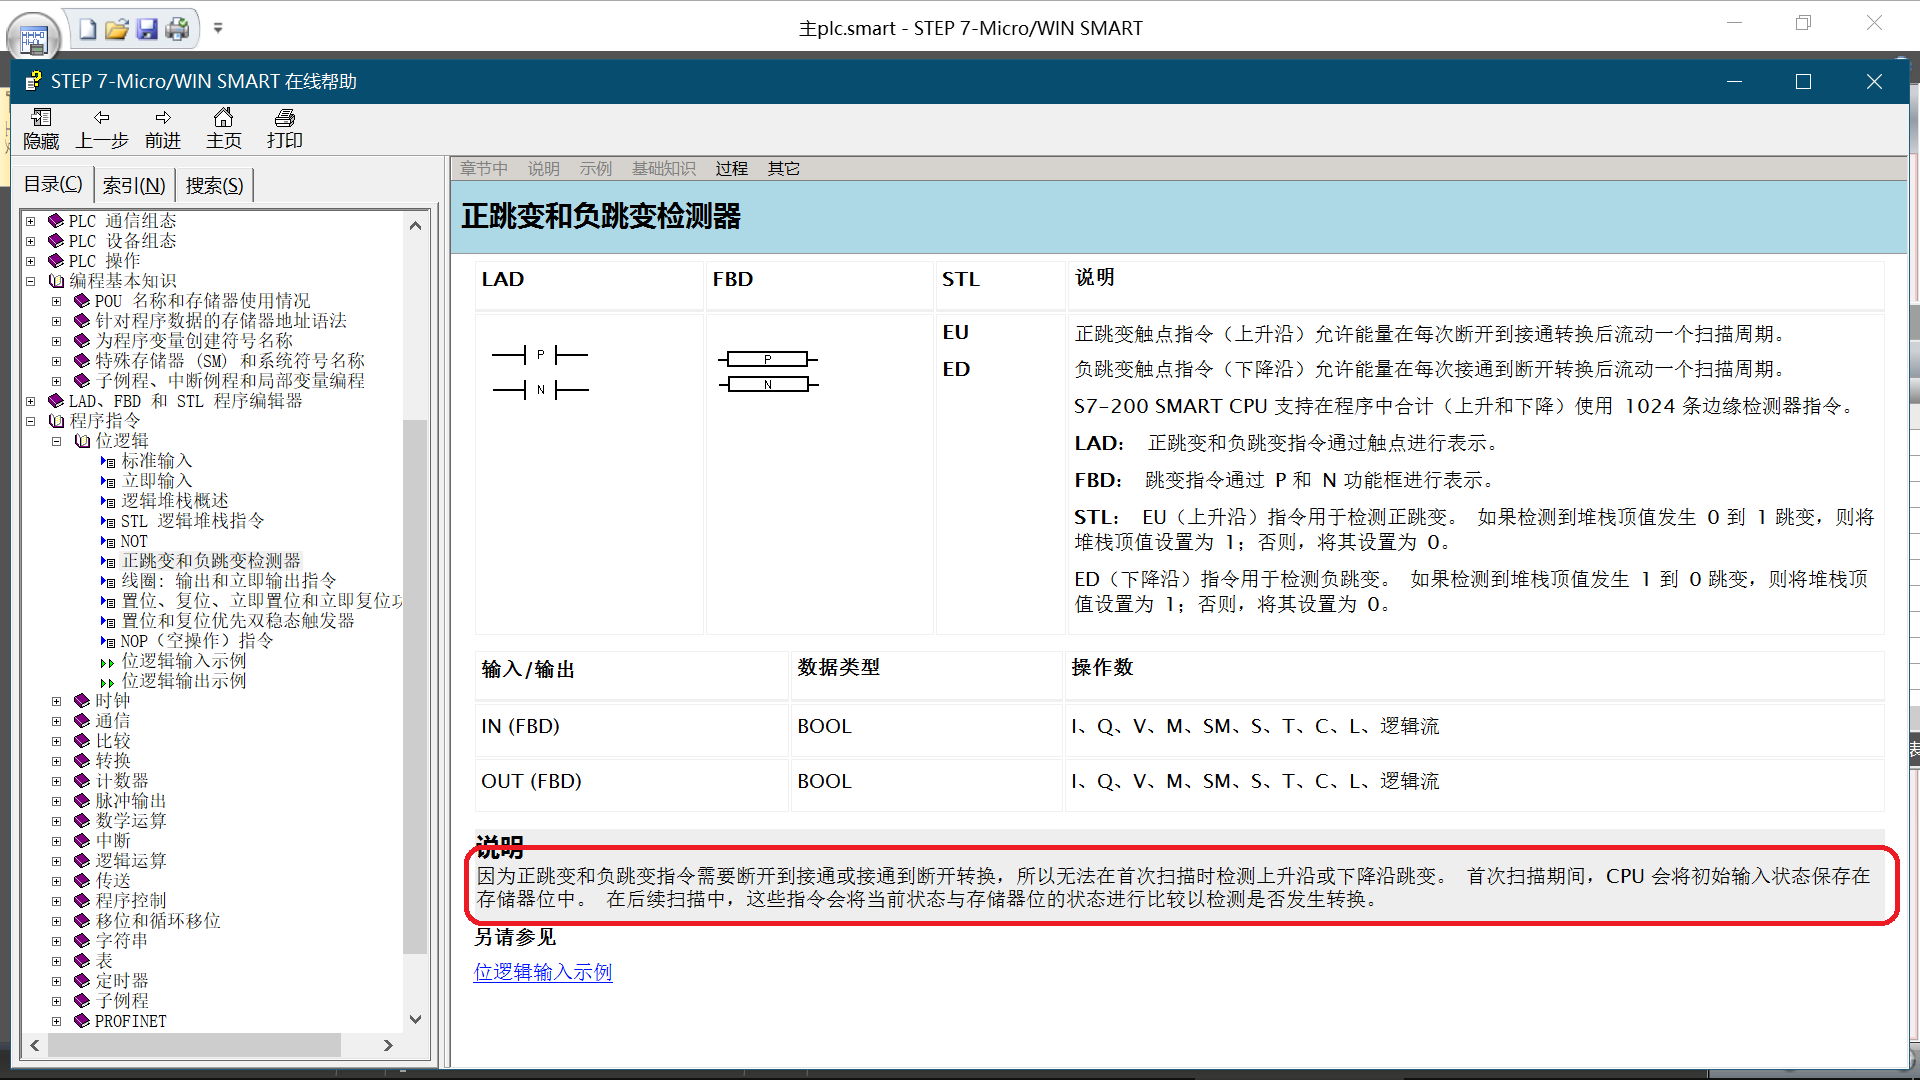Screen dimensions: 1920x1080
Task: Switch to the 索引(N) tab
Action: 134,185
